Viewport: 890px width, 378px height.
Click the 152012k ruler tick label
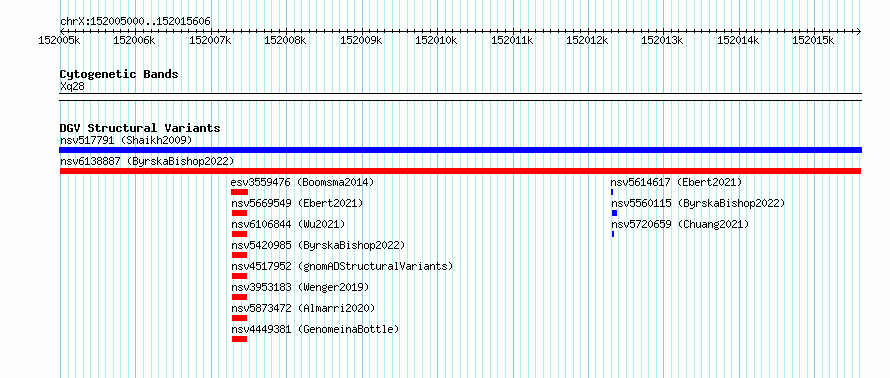[x=588, y=40]
